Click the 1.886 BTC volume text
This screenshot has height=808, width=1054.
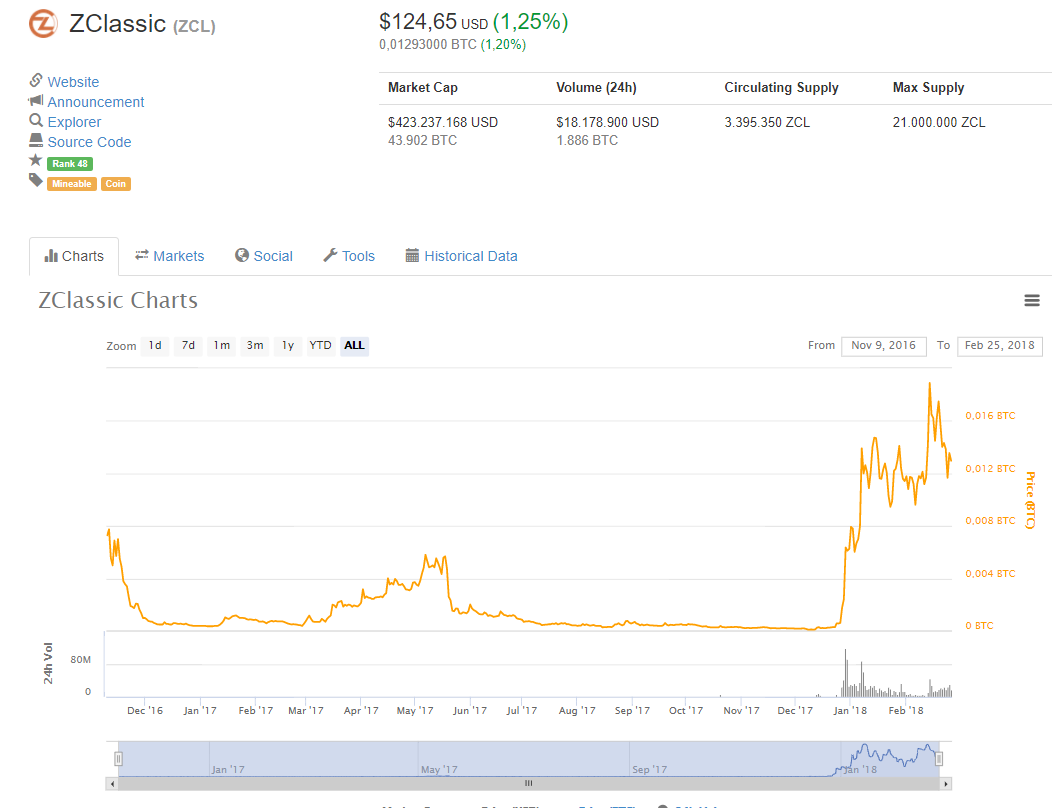tap(587, 140)
